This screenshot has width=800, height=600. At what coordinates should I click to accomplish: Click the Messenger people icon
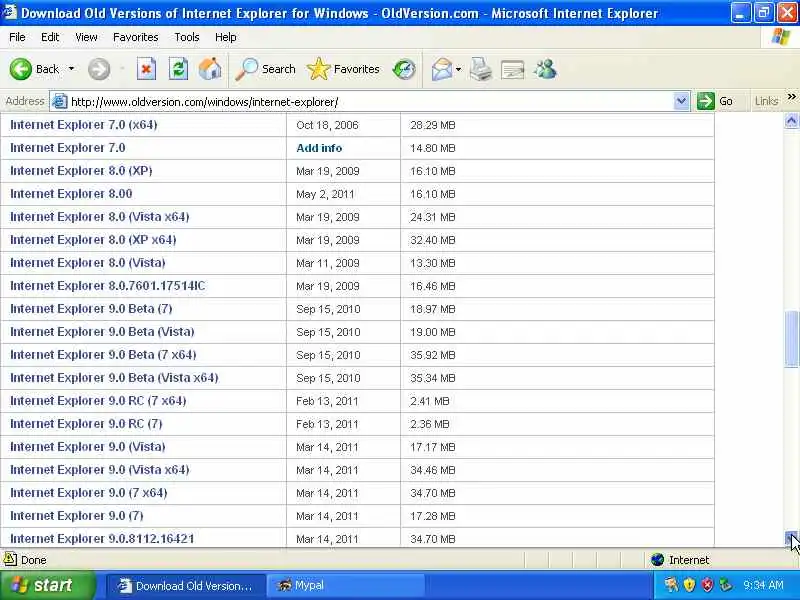[x=545, y=69]
